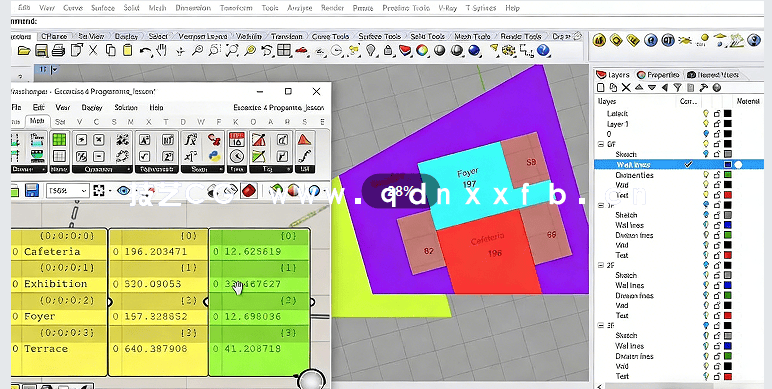This screenshot has width=772, height=389.
Task: Toggle visibility bulb of the Latecit layer
Action: (706, 114)
